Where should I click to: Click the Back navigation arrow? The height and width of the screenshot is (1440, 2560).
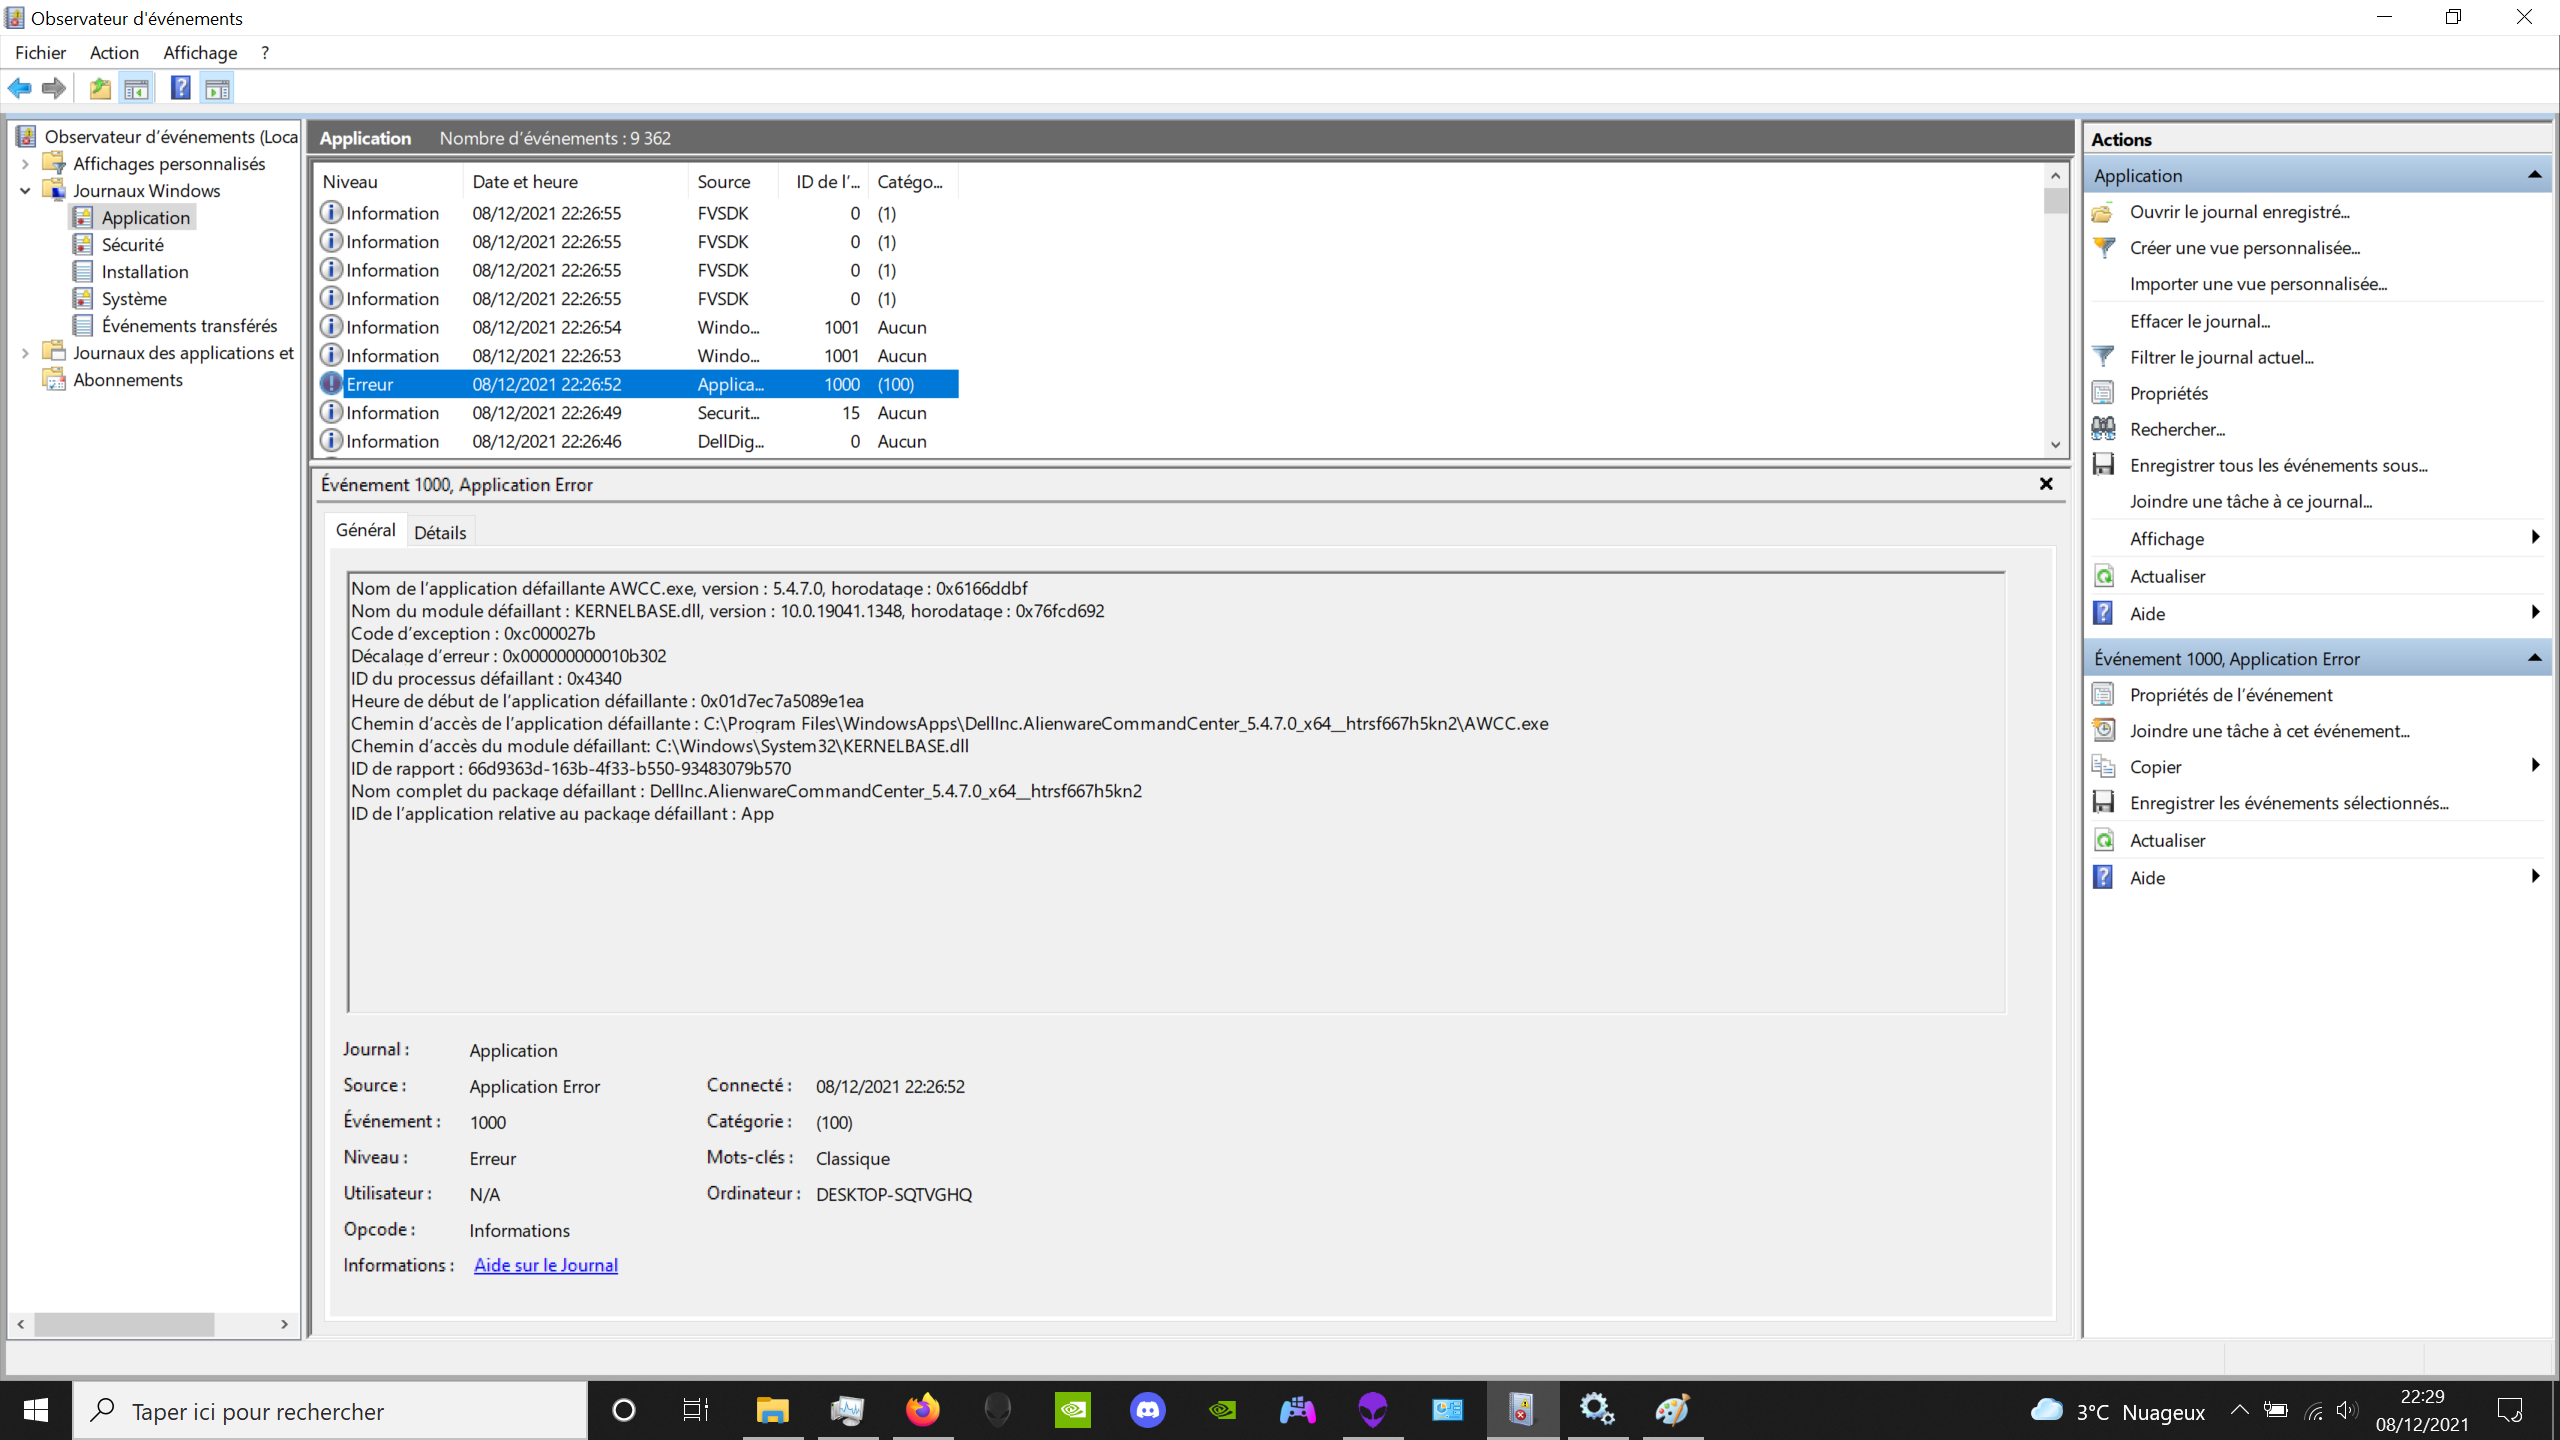point(20,88)
